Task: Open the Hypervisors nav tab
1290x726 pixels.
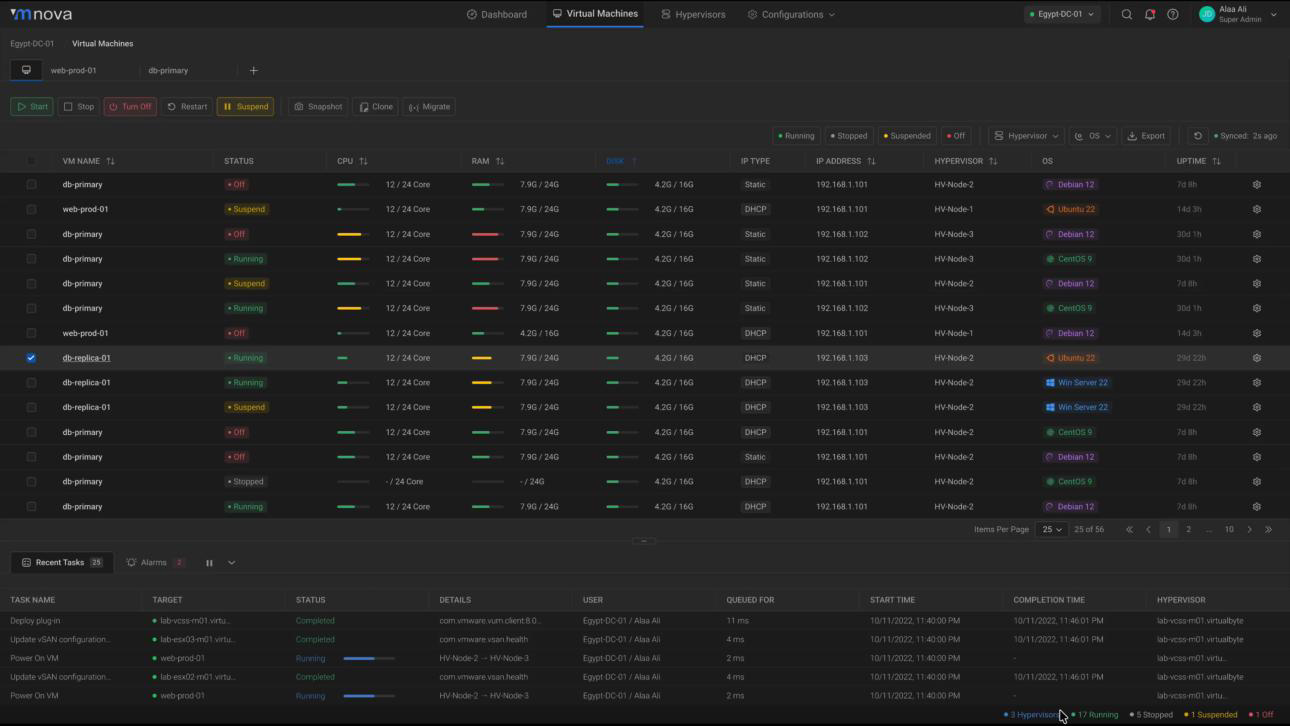Action: [x=693, y=14]
